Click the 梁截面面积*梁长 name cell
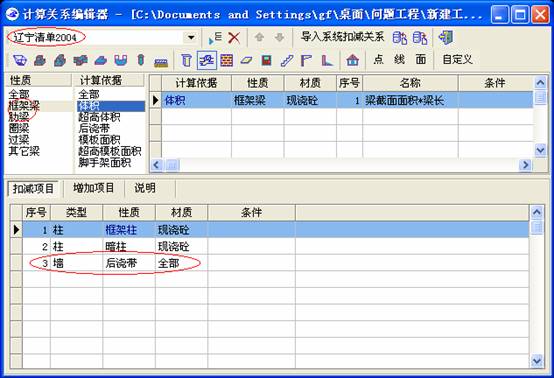Viewport: 554px width, 378px height. click(410, 101)
